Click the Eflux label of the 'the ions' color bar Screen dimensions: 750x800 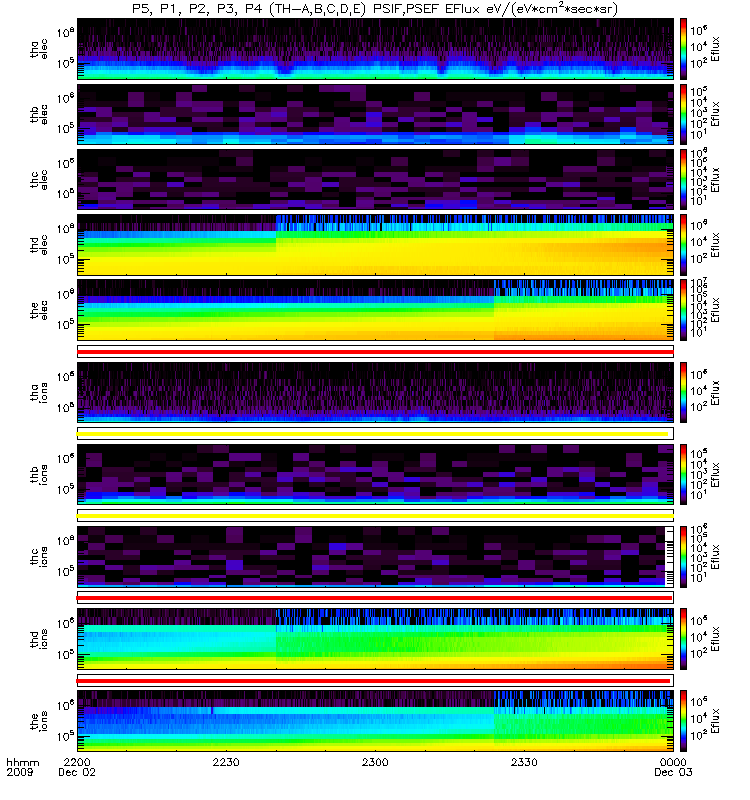coord(715,721)
